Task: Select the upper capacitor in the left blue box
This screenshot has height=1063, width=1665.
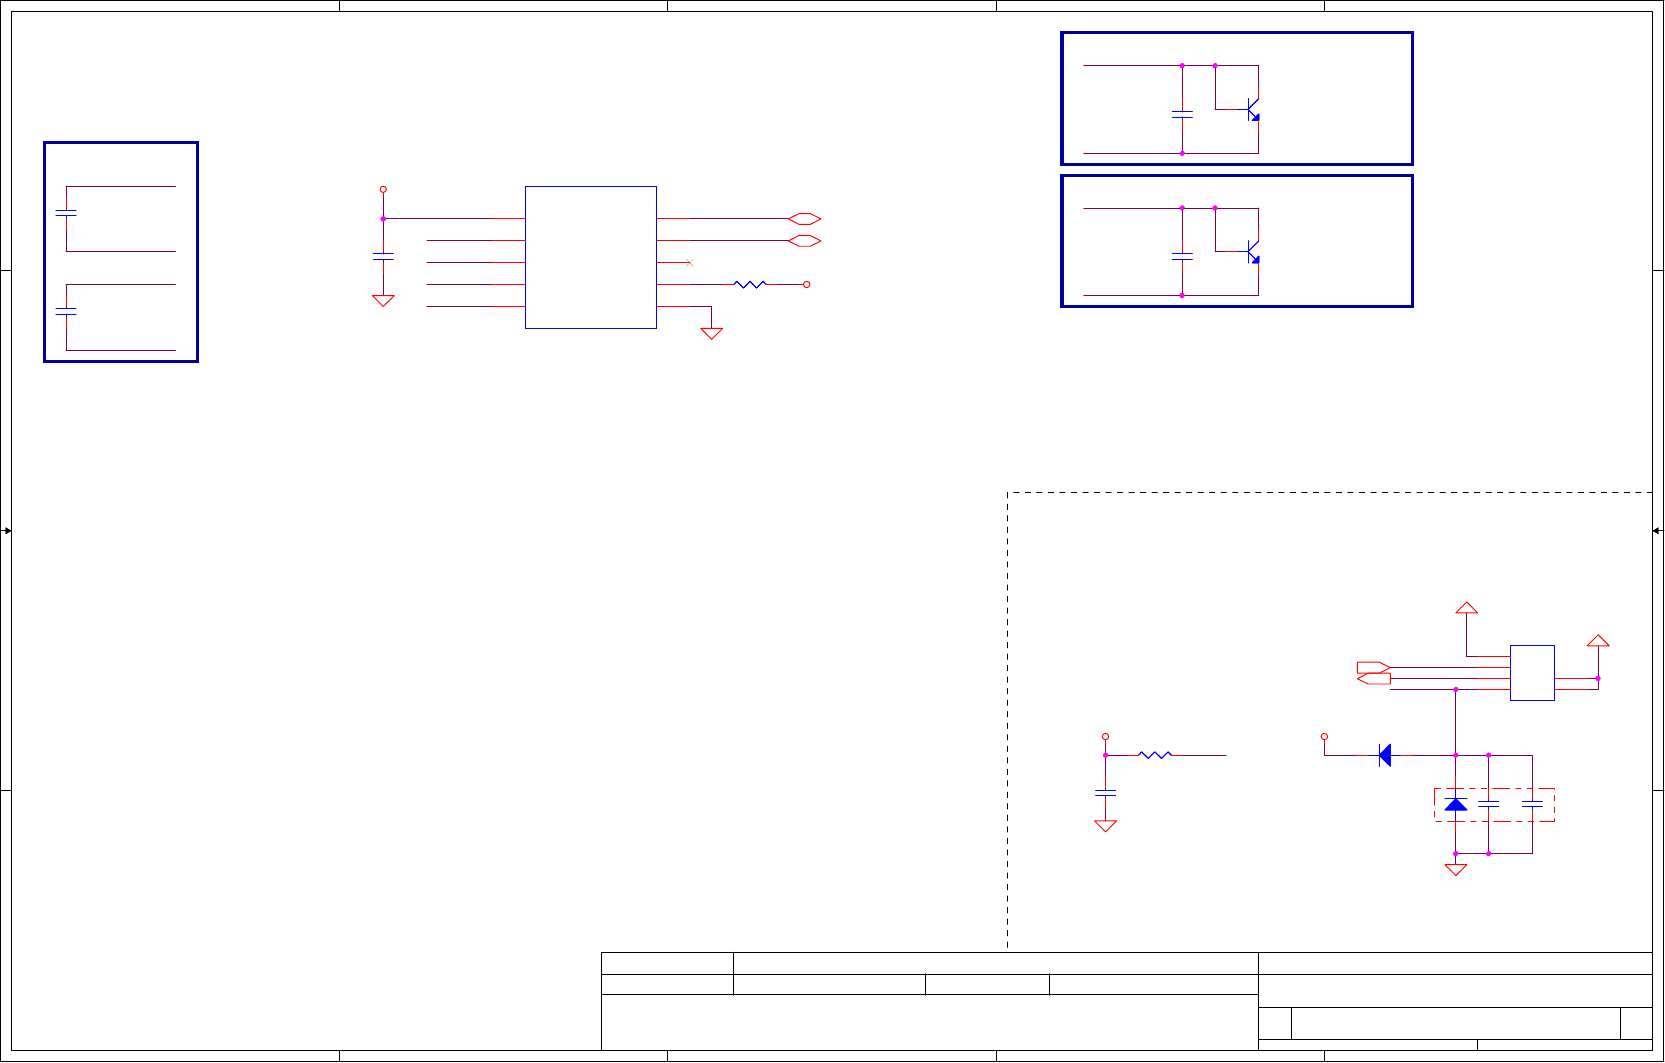Action: point(66,214)
